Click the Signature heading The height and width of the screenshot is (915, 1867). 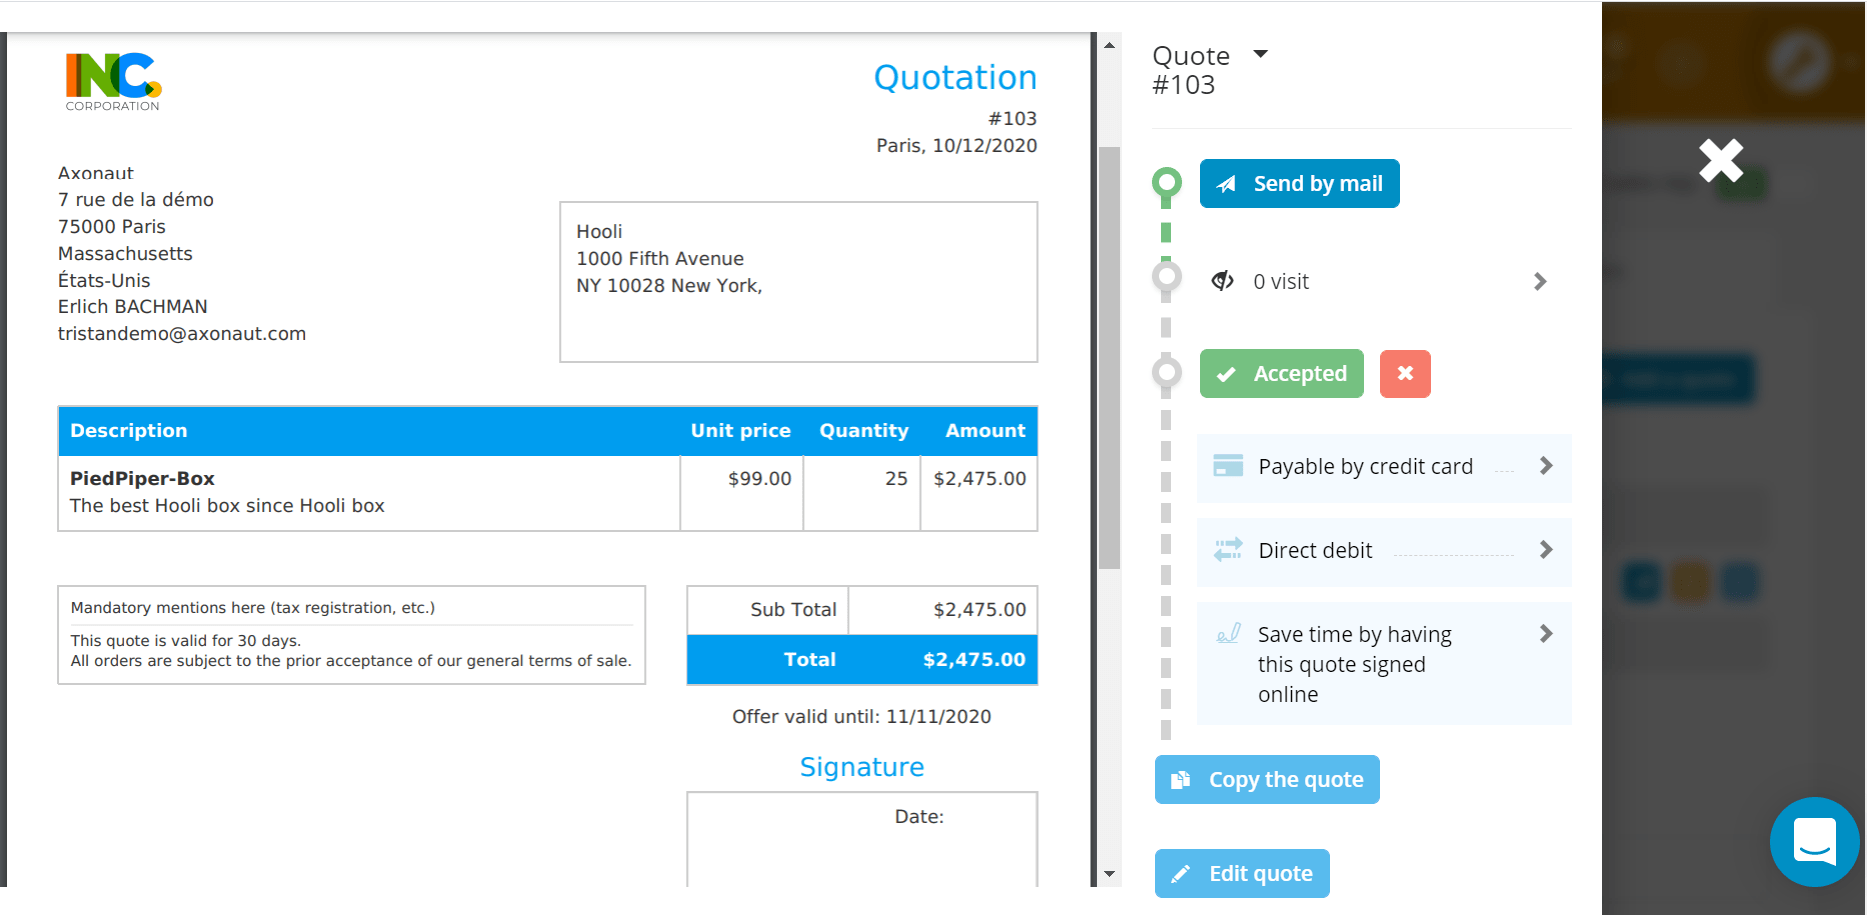[x=861, y=767]
